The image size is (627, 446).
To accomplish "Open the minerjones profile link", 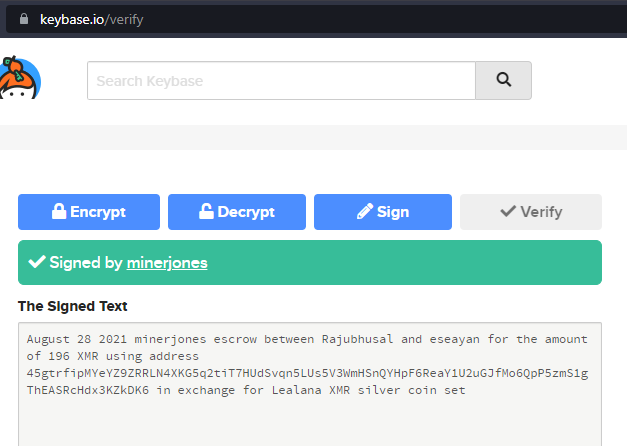I will [x=167, y=263].
